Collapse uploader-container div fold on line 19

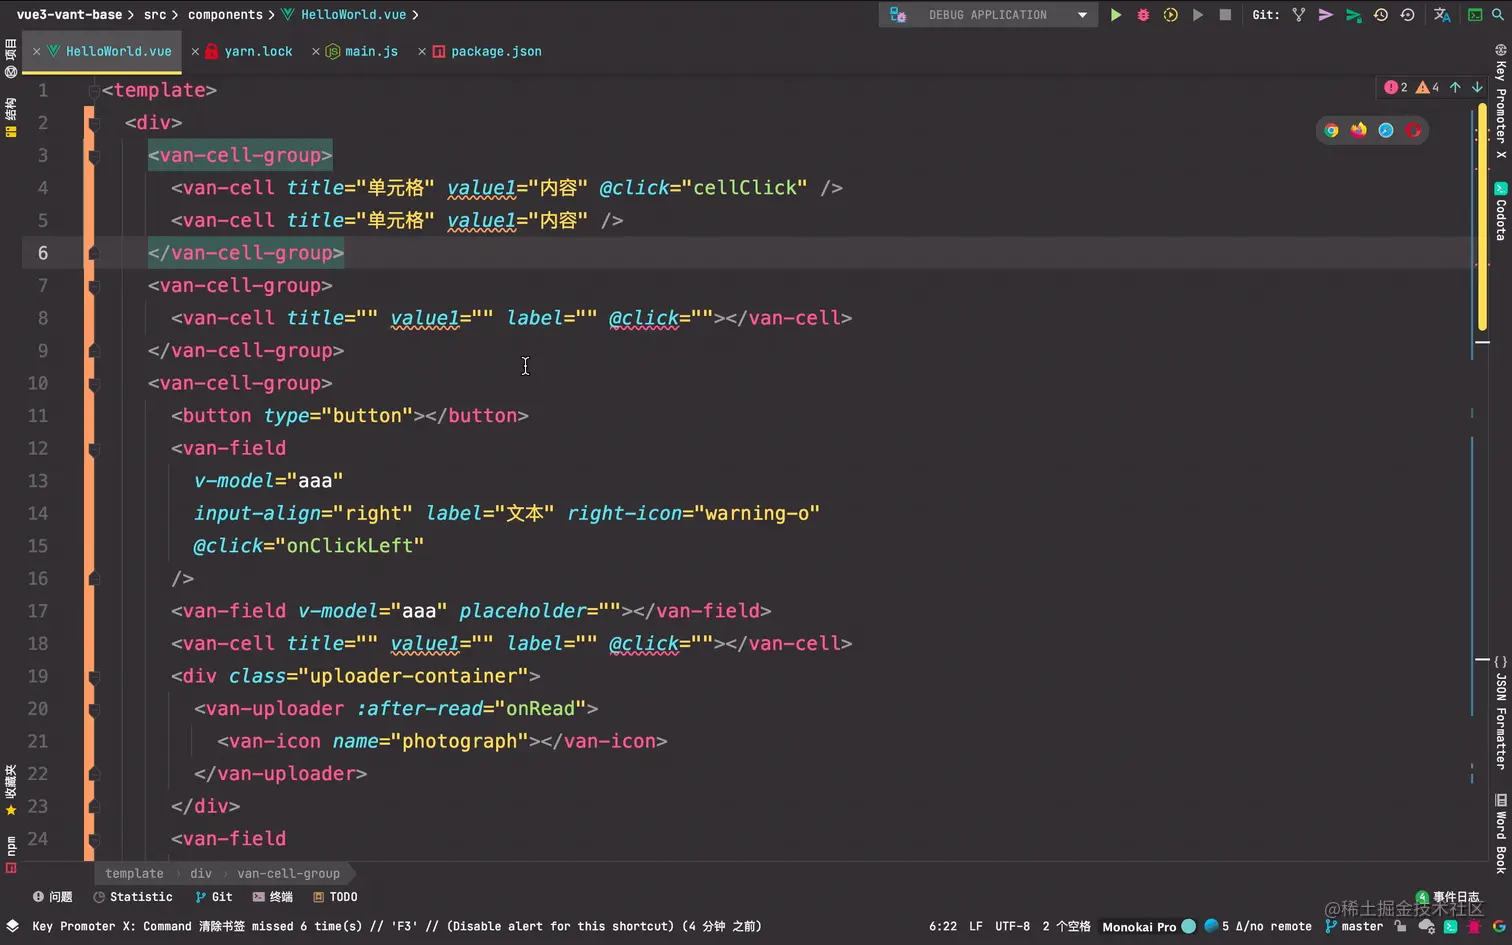pyautogui.click(x=94, y=677)
